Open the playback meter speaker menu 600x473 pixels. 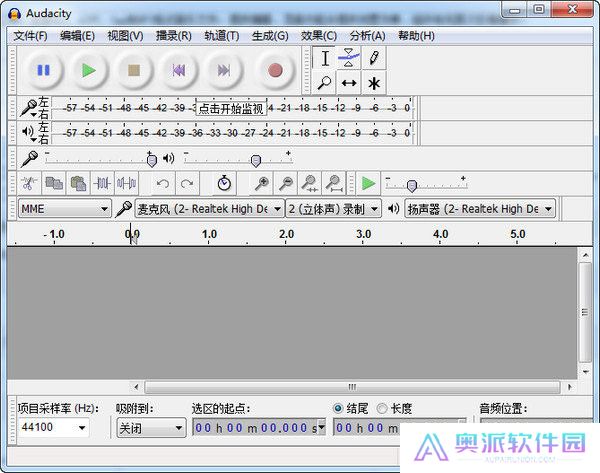[29, 133]
